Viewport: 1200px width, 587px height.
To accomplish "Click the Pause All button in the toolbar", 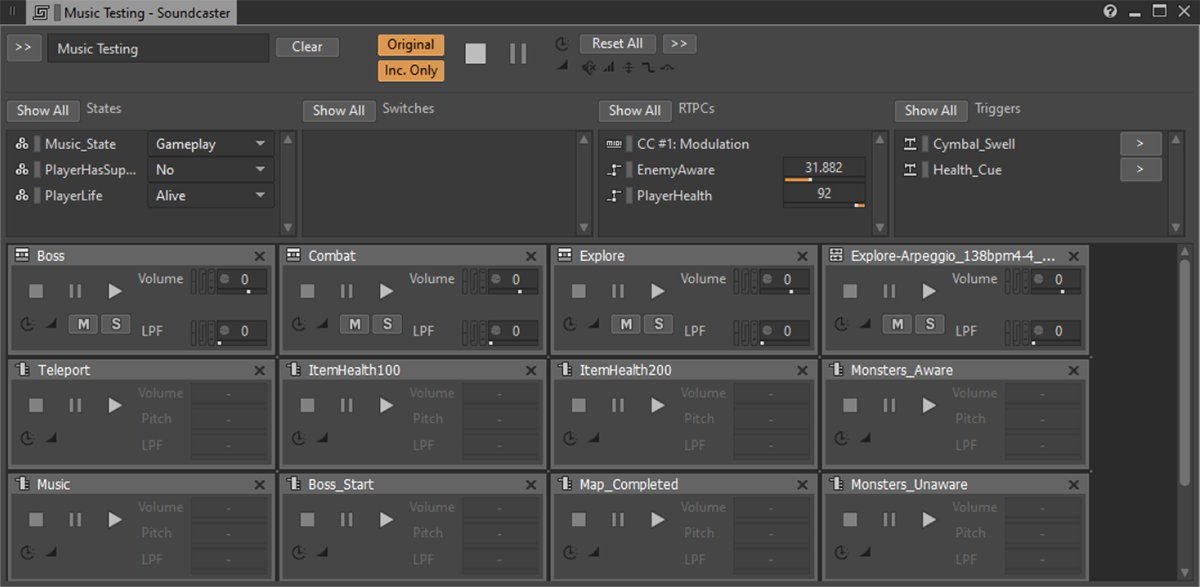I will pyautogui.click(x=518, y=54).
